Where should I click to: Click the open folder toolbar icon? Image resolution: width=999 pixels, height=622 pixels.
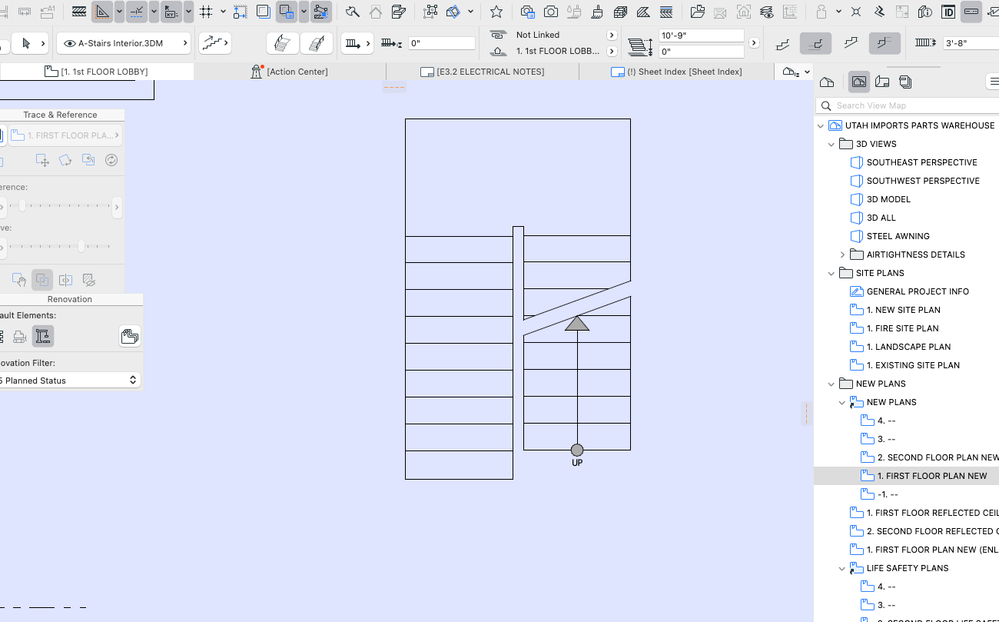(698, 11)
